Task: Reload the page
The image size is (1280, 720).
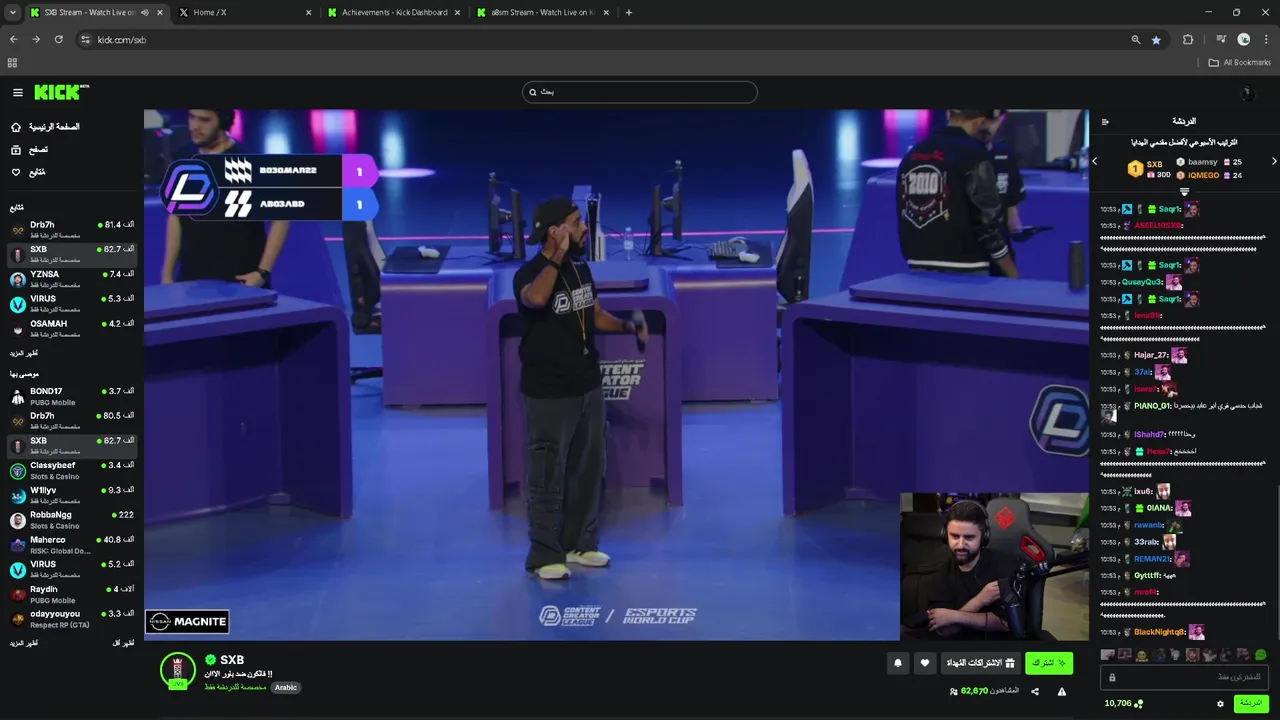Action: coord(59,40)
